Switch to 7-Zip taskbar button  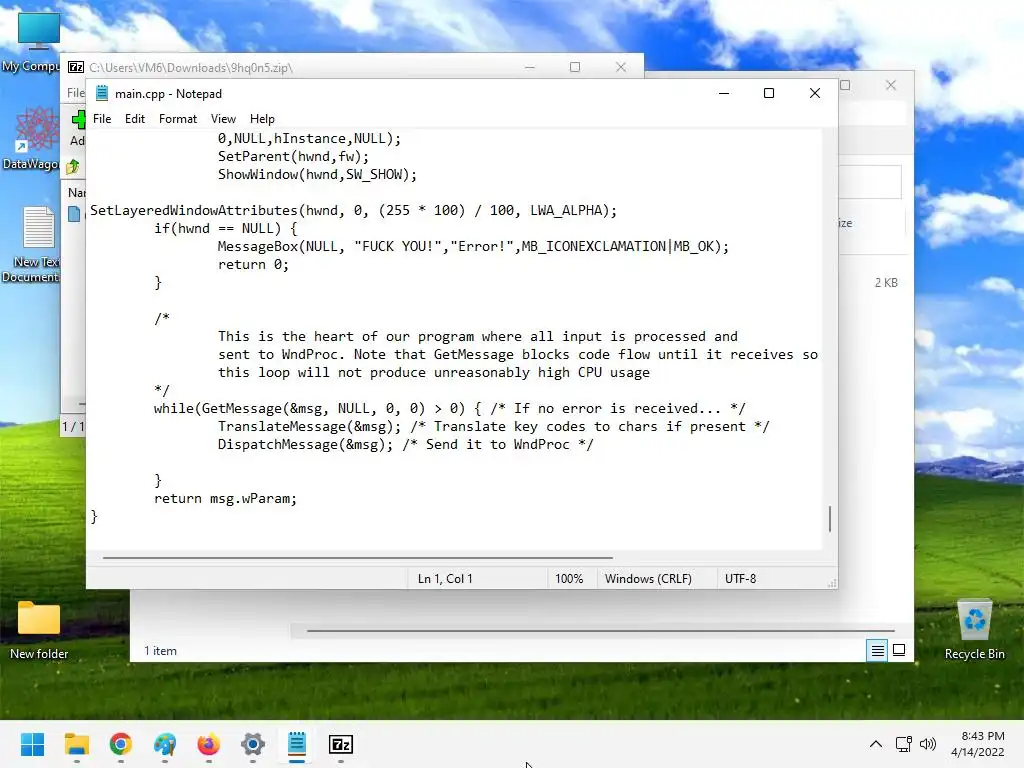[x=341, y=744]
